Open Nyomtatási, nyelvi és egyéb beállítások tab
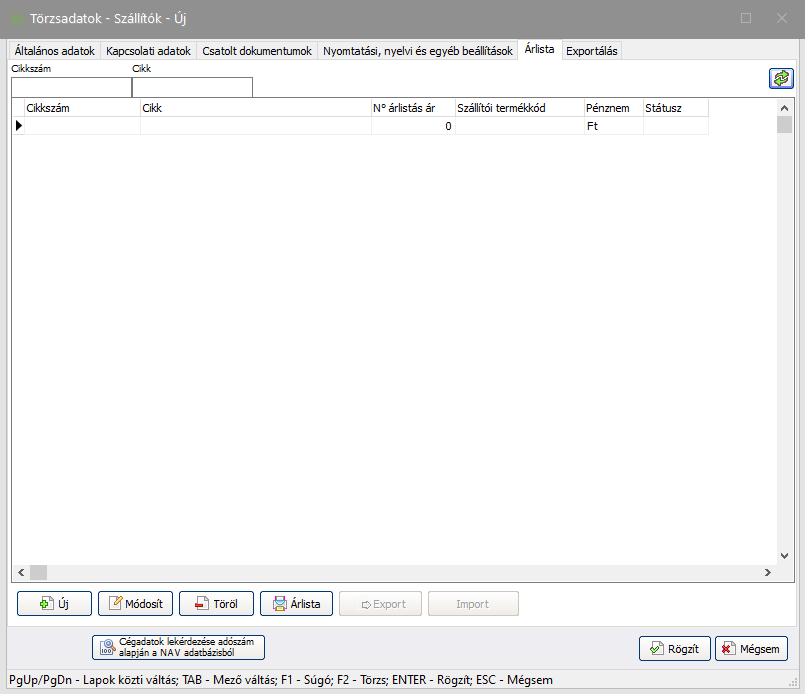Image resolution: width=805 pixels, height=694 pixels. (x=418, y=51)
